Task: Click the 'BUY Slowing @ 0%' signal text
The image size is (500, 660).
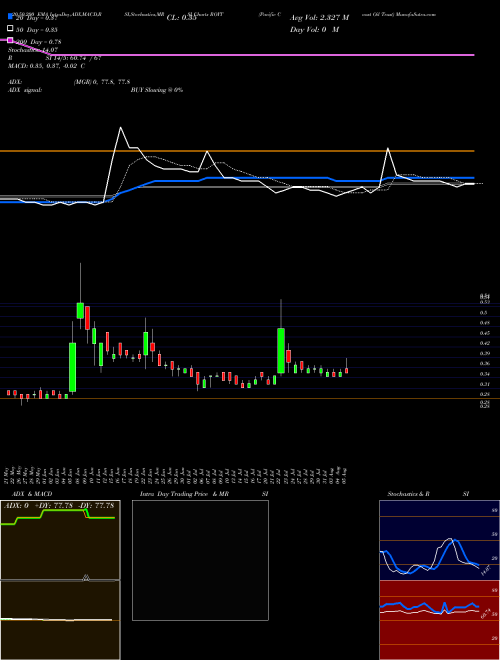Action: (157, 90)
